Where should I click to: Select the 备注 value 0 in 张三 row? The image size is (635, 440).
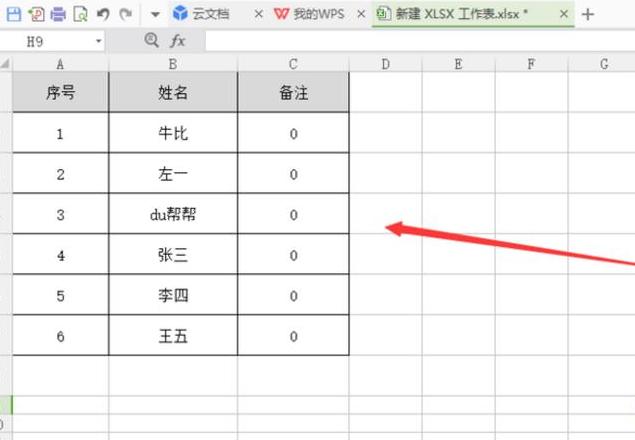click(293, 254)
